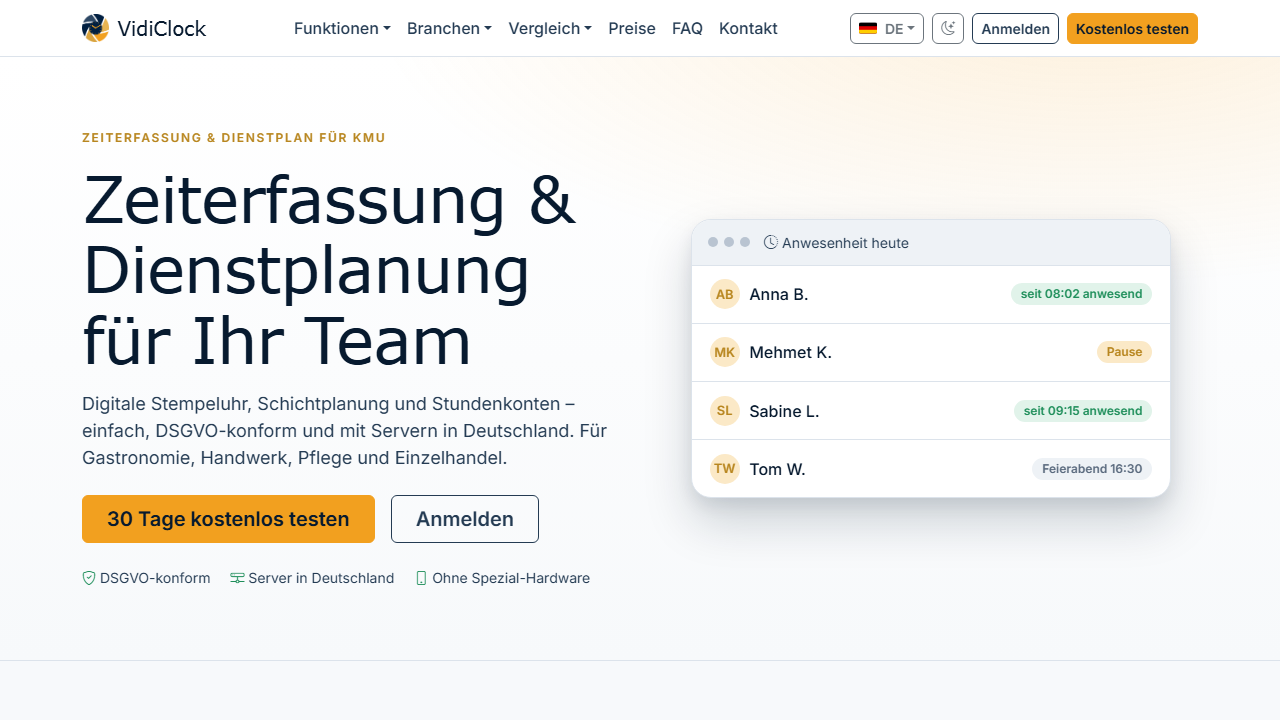Click the VidiClock logo icon

[95, 28]
